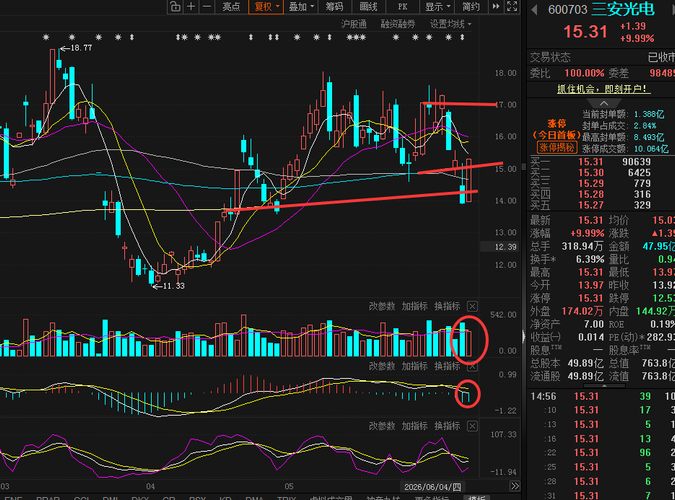Zoom in chart with plus icon
Viewport: 675px width, 500px height.
(x=191, y=6)
